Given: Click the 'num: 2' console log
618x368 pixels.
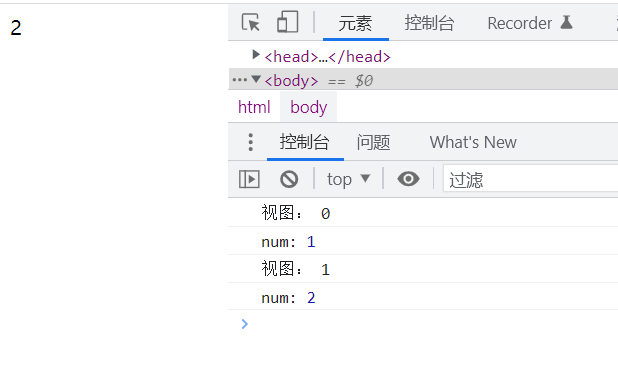Looking at the screenshot, I should [423, 297].
